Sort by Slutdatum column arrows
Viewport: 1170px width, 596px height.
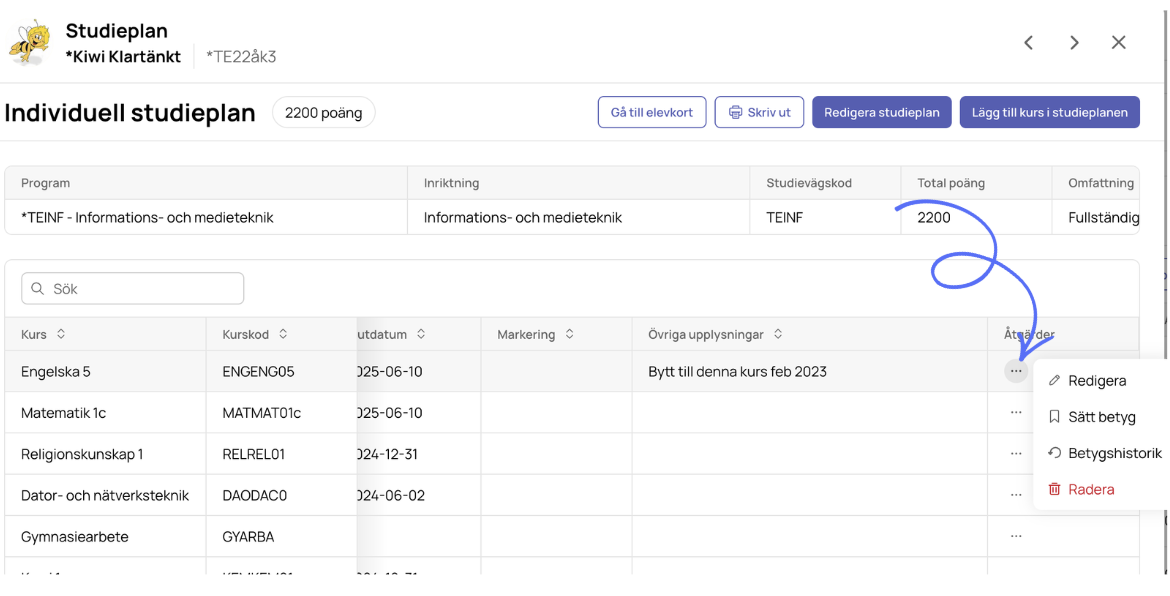click(x=421, y=334)
